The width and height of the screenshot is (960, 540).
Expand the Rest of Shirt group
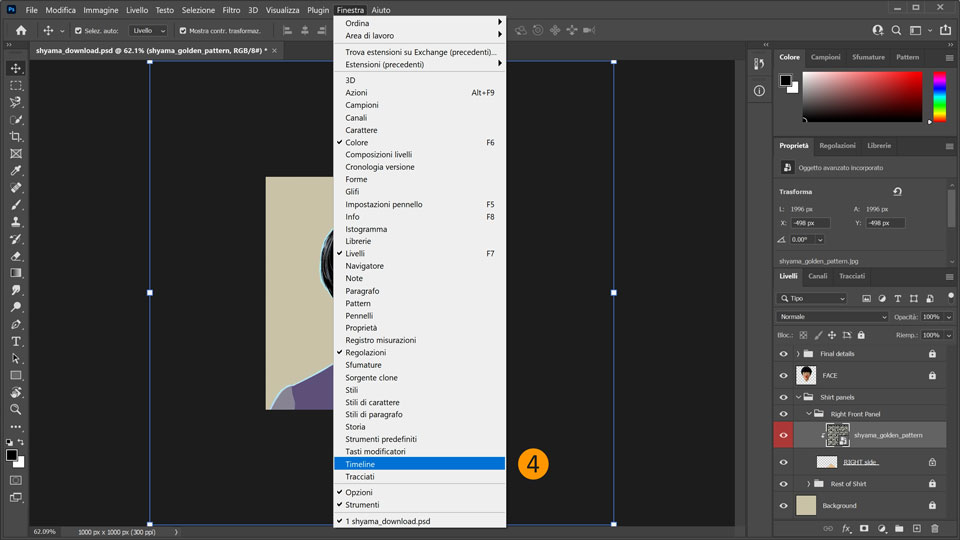pyautogui.click(x=808, y=484)
